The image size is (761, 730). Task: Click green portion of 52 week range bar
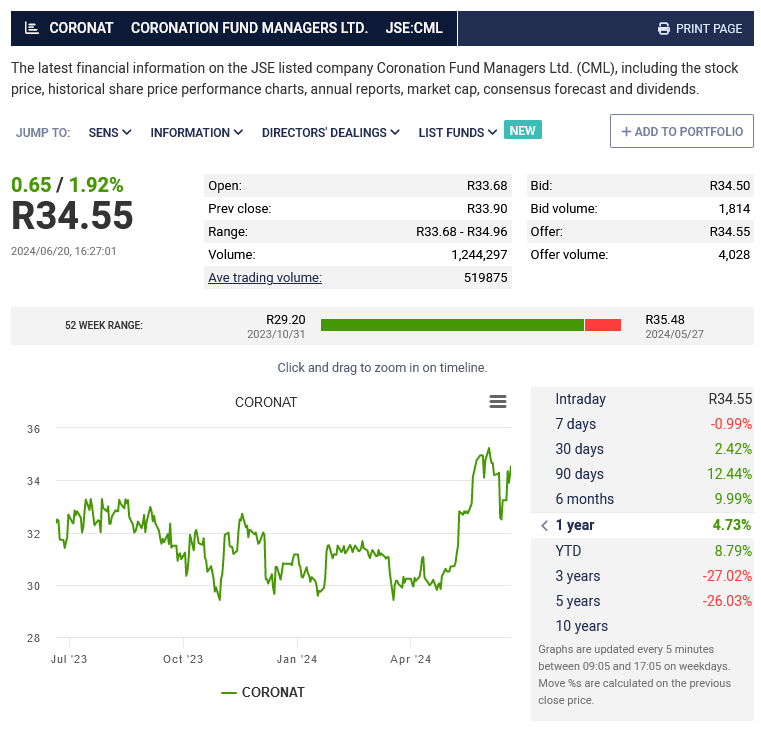click(x=452, y=325)
